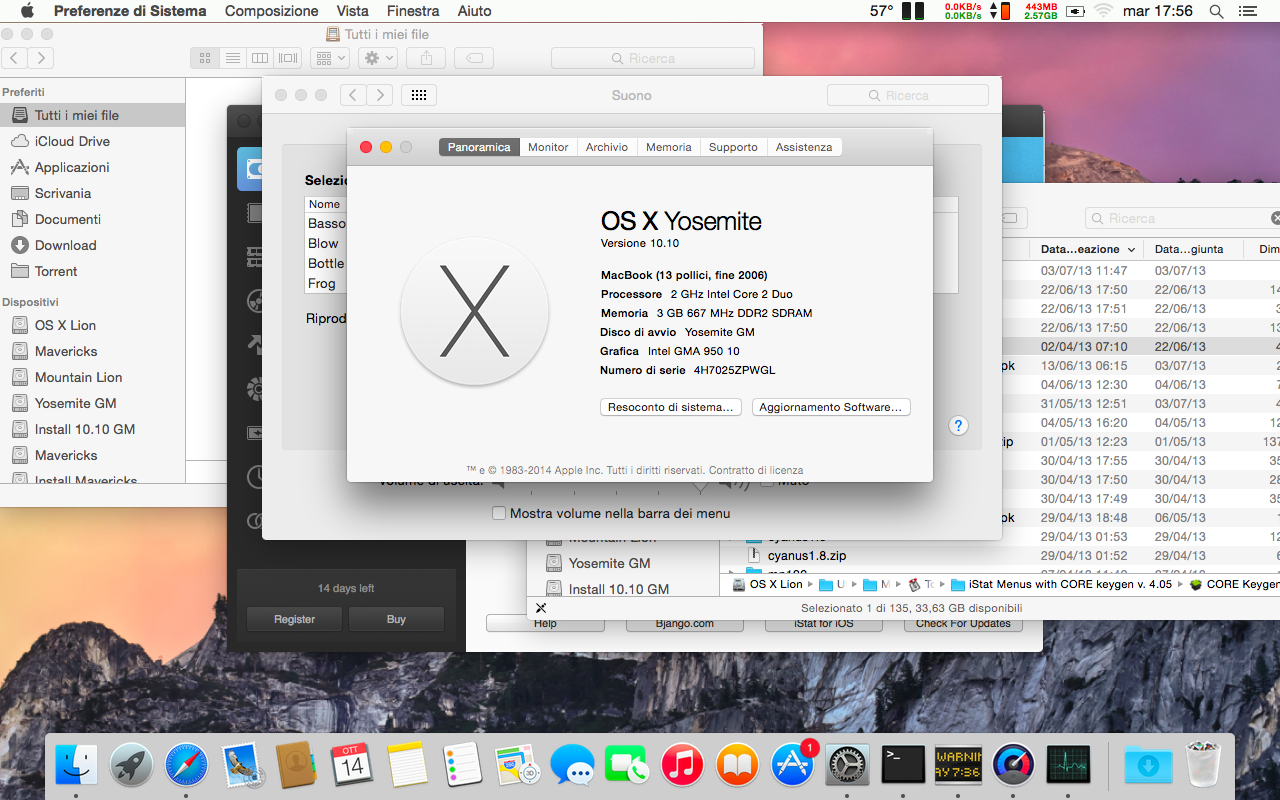Open Vista menu
This screenshot has height=800, width=1280.
tap(353, 11)
